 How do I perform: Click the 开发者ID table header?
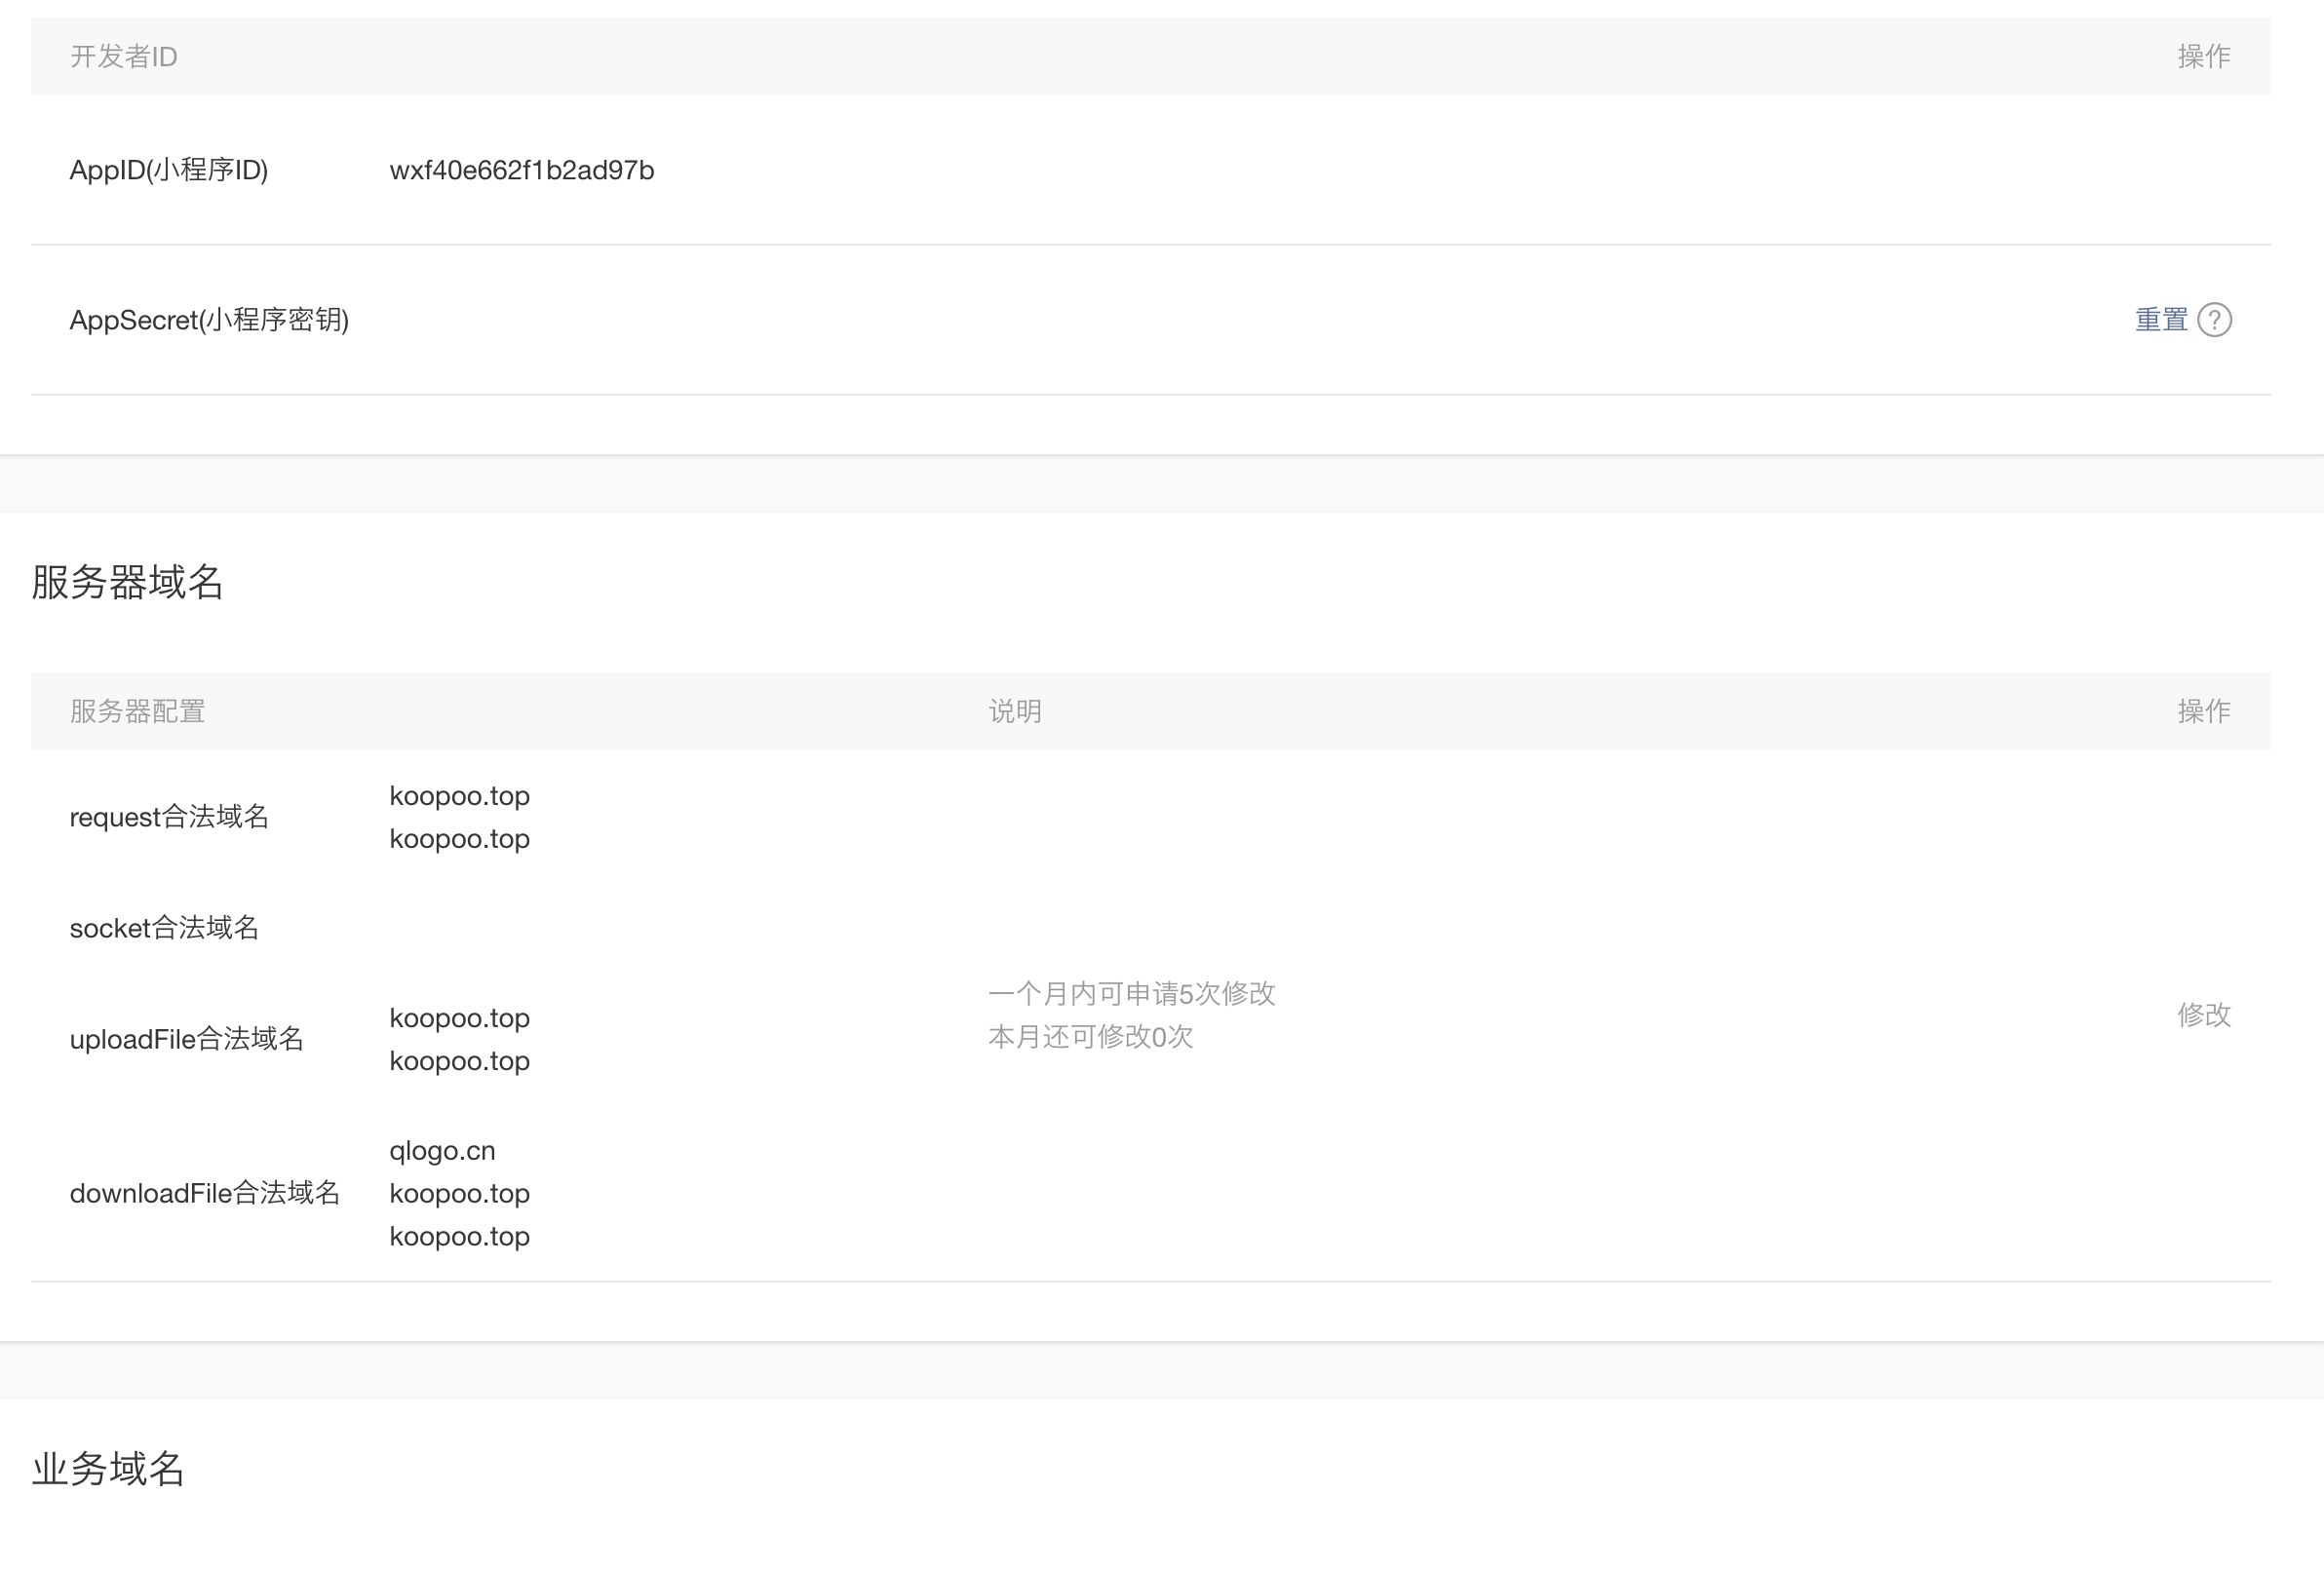123,57
